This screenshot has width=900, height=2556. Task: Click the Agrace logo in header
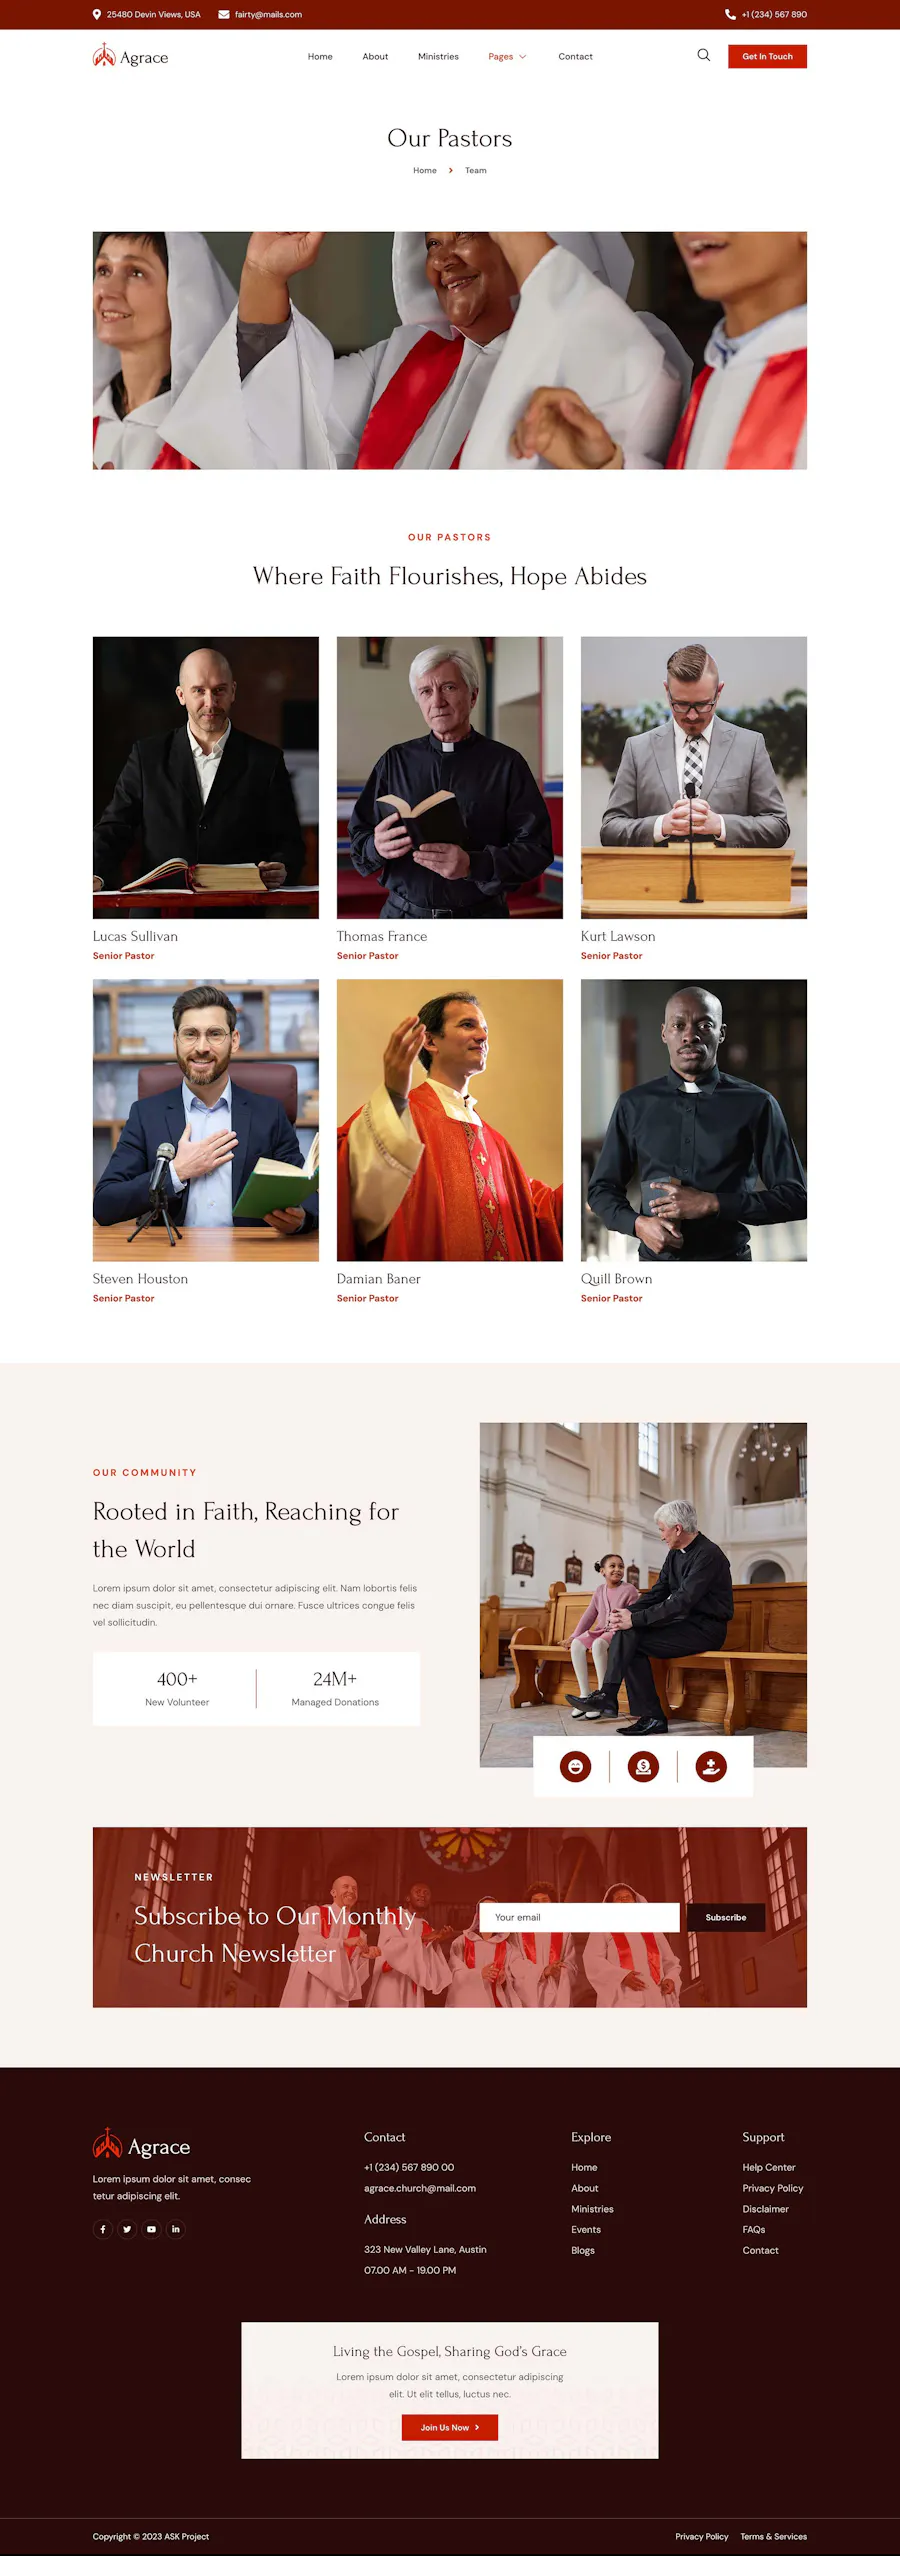130,56
